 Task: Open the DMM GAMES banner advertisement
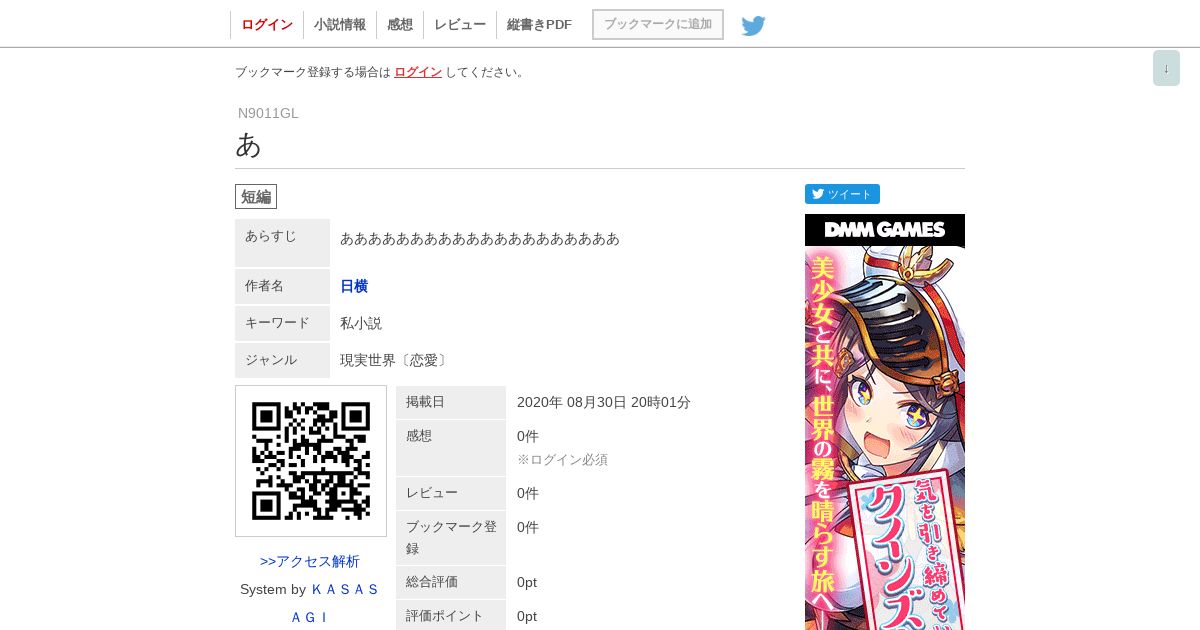(x=885, y=422)
